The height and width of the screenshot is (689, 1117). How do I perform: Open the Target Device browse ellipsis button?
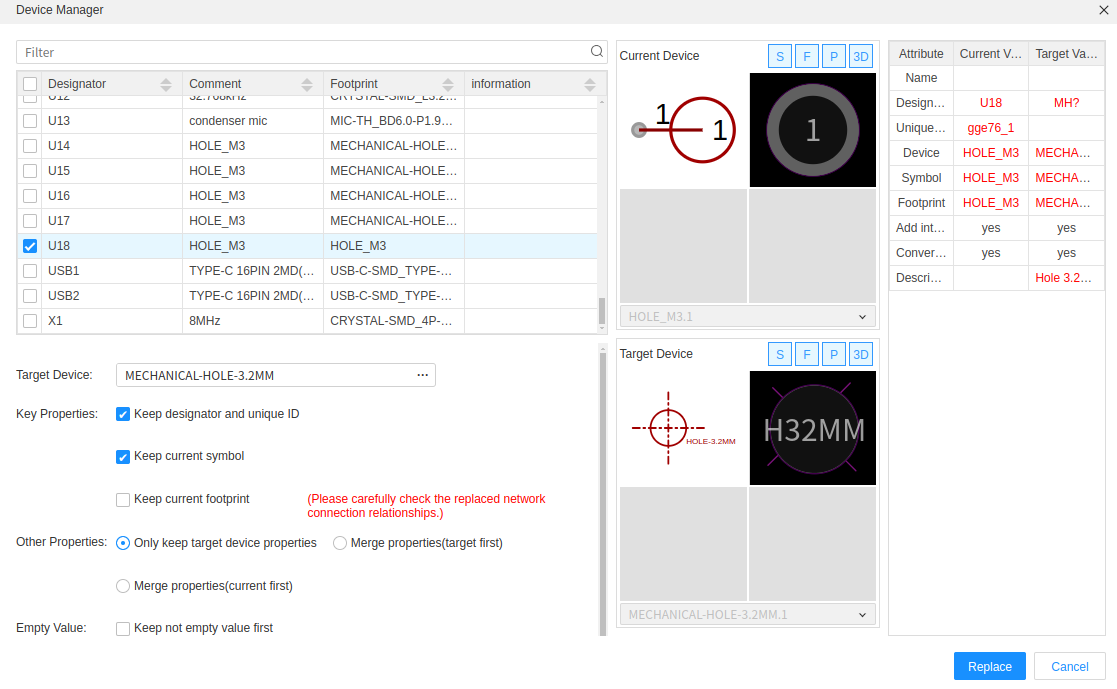click(x=422, y=375)
